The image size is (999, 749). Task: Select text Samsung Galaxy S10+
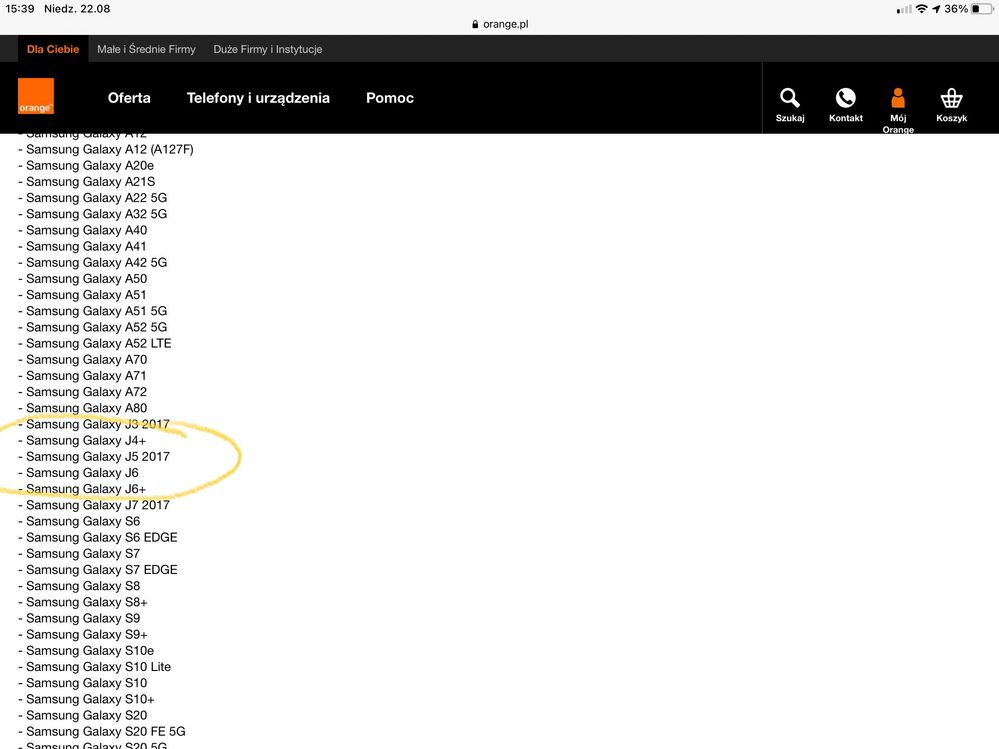90,699
